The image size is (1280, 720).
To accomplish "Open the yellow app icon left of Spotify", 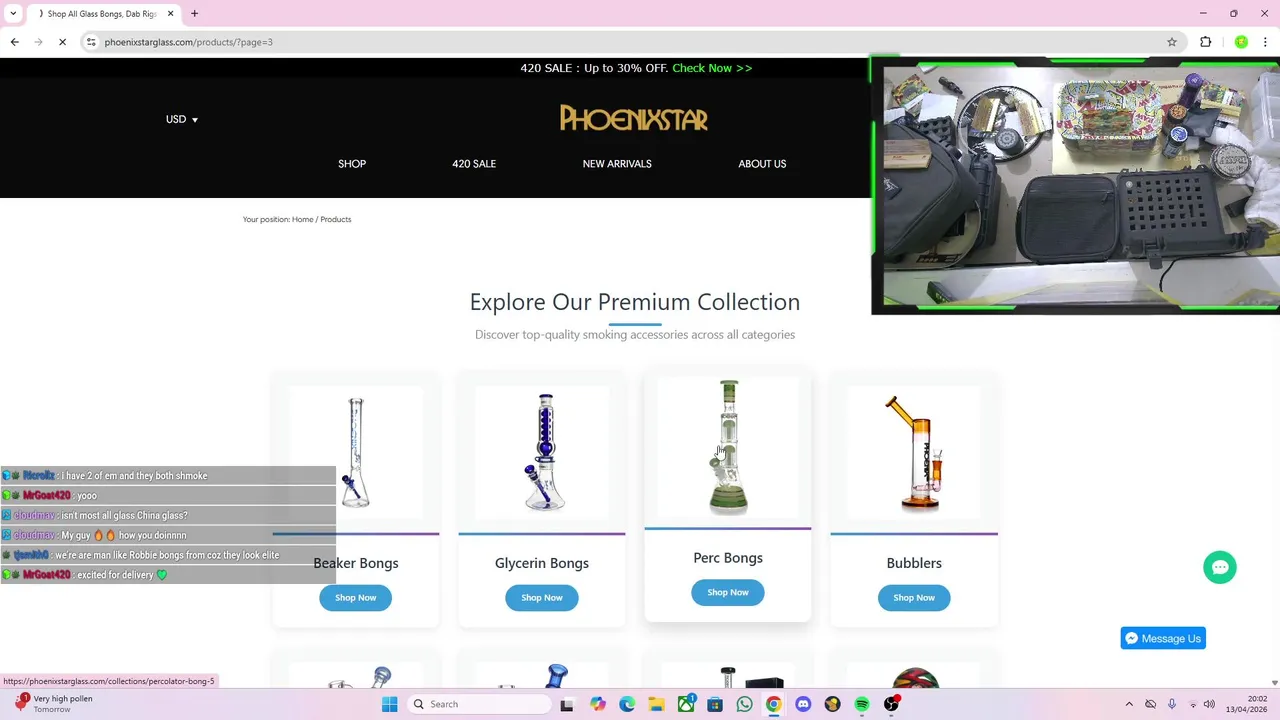I will tap(832, 704).
